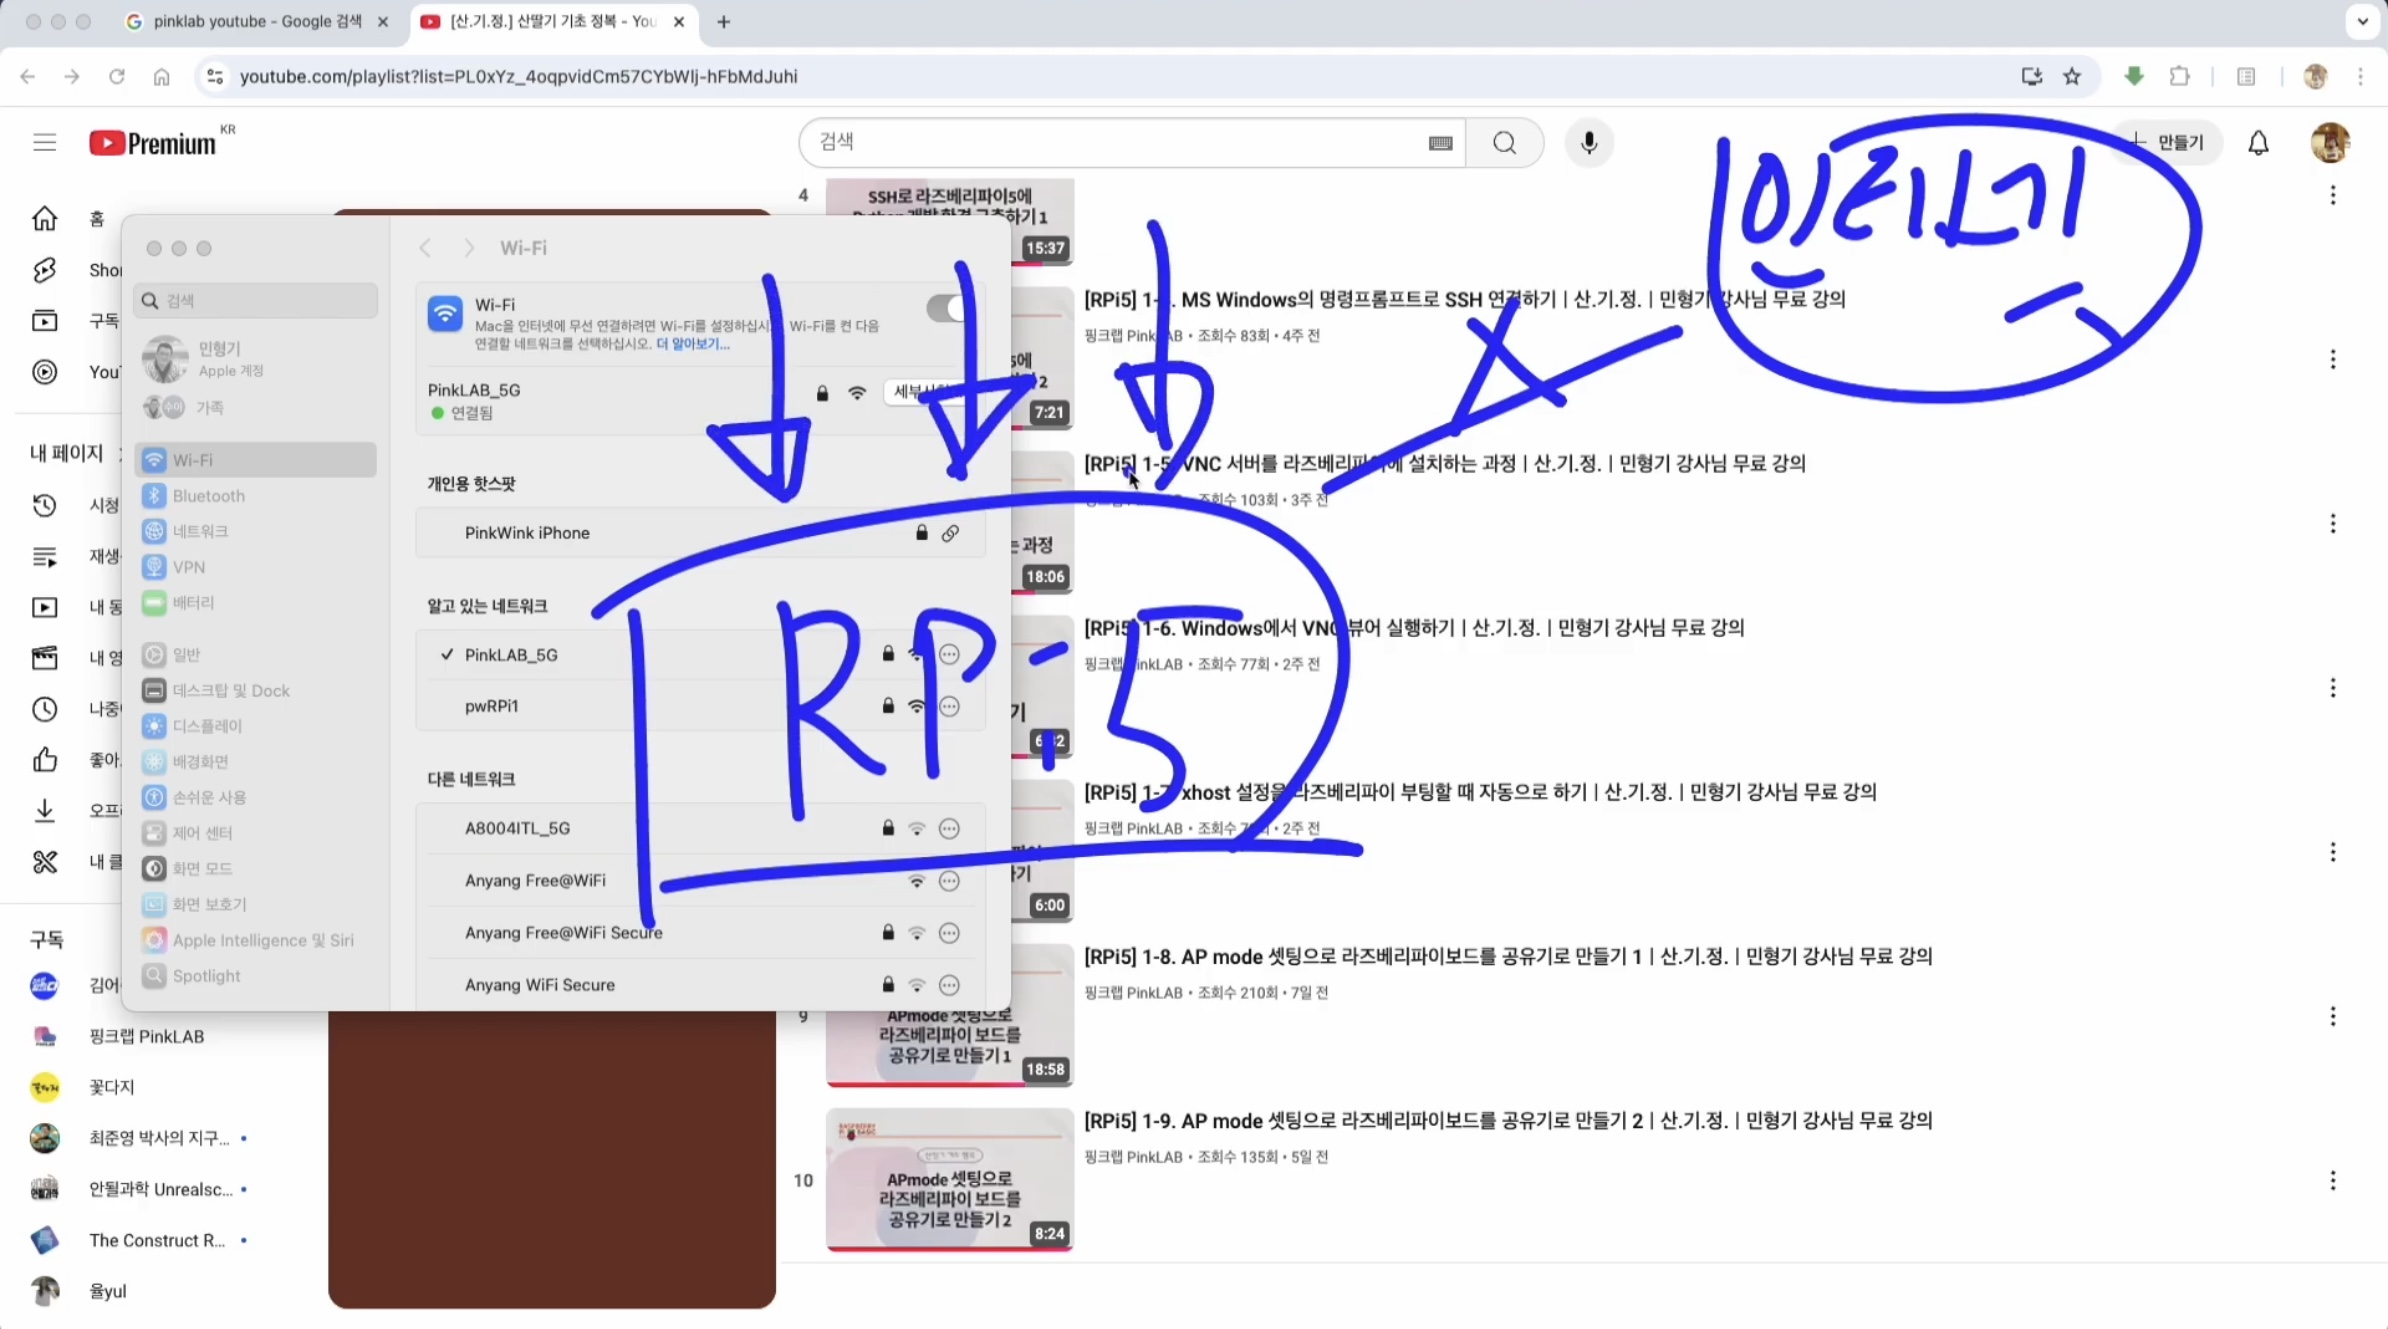
Task: Click the 더 알아보기 link in Wi-Fi description
Action: 692,344
